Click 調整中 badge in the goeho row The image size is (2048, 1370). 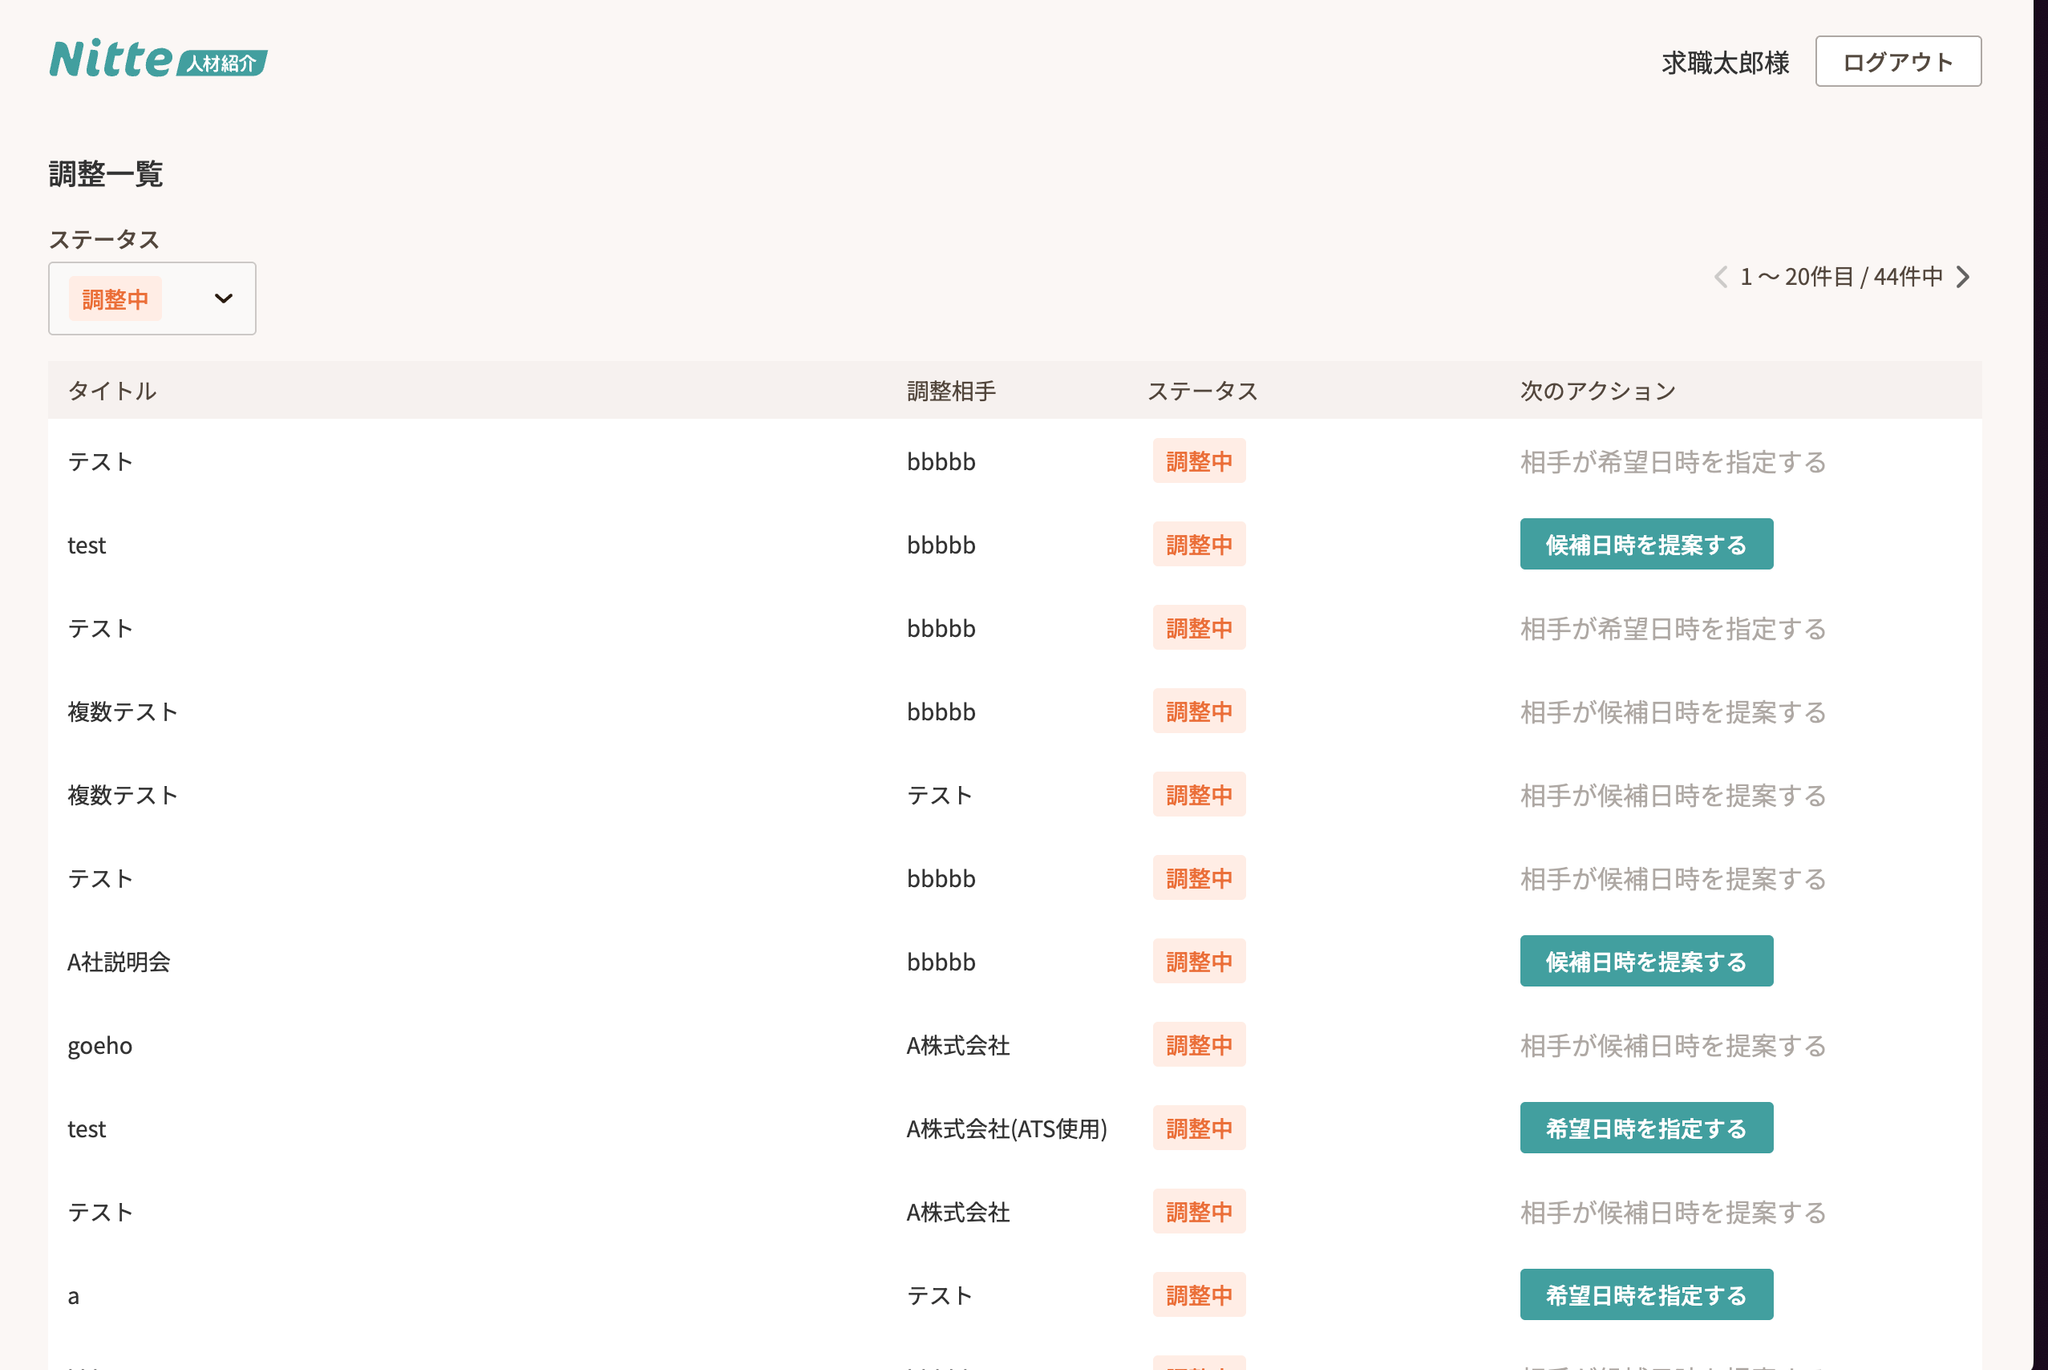pyautogui.click(x=1198, y=1046)
